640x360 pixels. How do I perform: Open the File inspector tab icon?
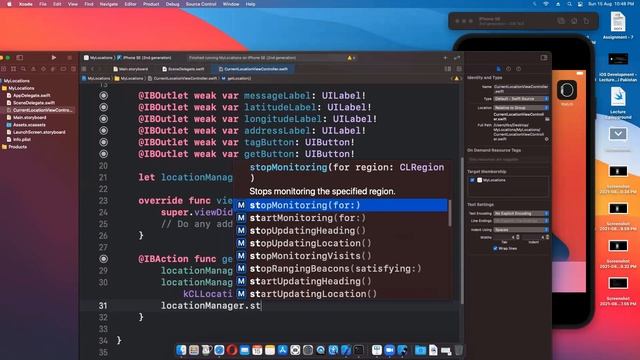click(x=498, y=69)
